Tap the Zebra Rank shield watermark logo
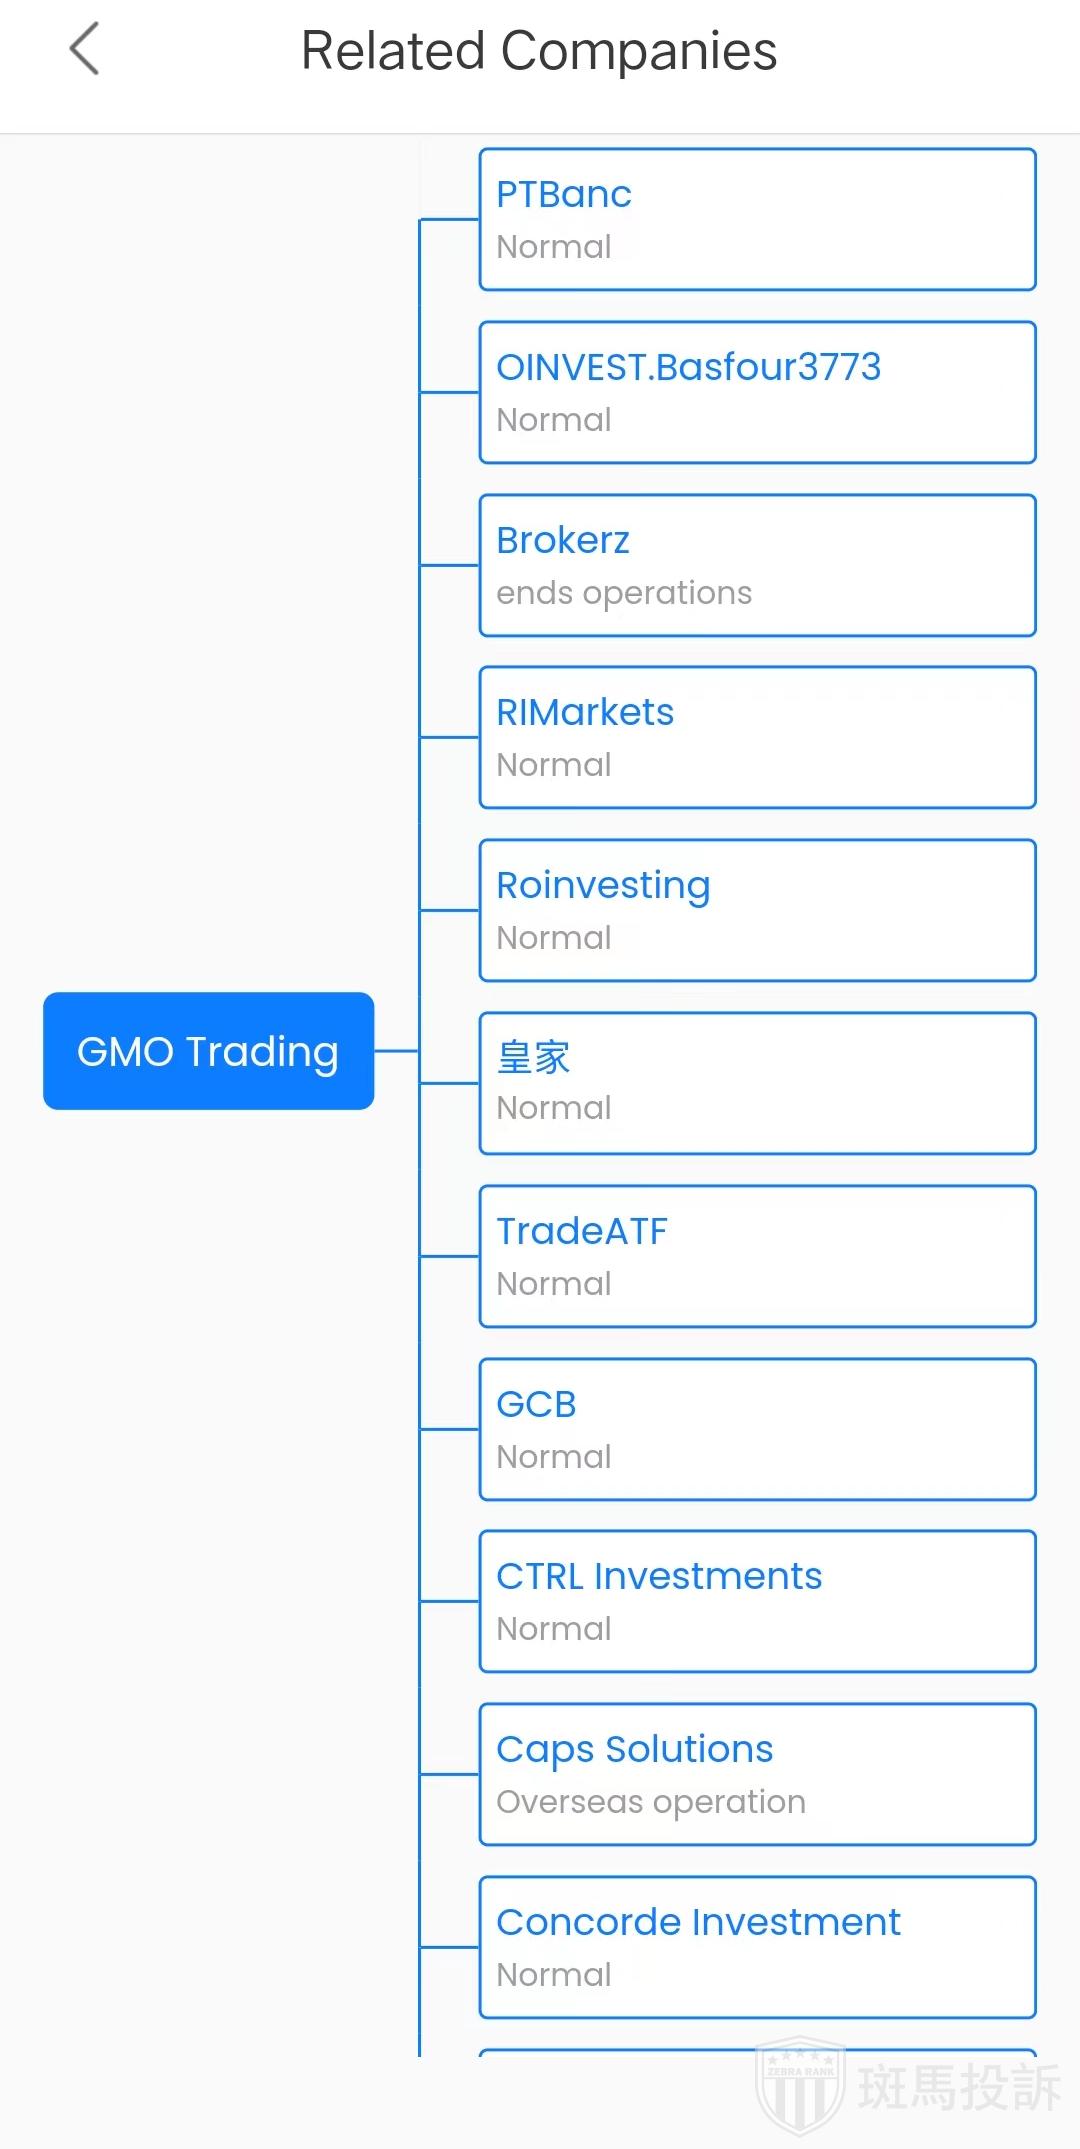This screenshot has height=2149, width=1080. pyautogui.click(x=801, y=2084)
